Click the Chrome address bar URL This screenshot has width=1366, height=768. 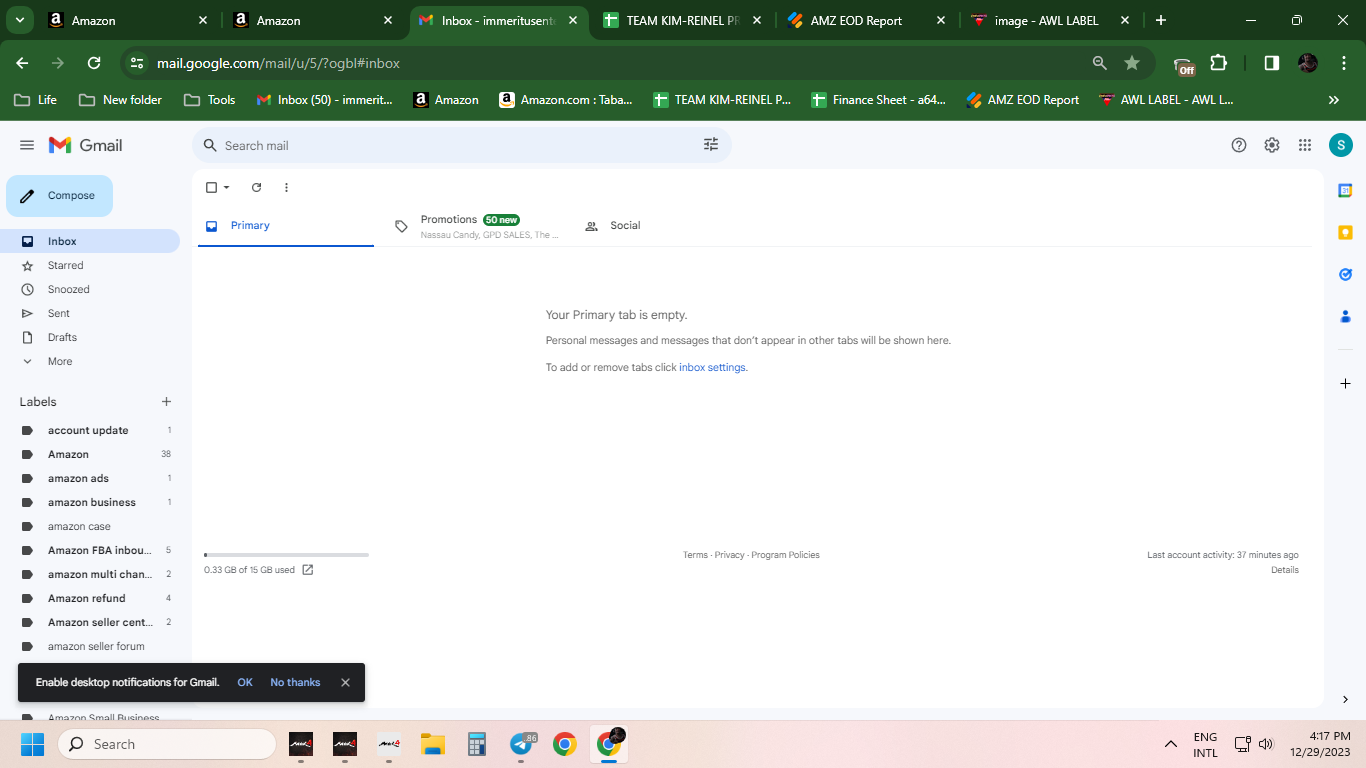pyautogui.click(x=278, y=63)
